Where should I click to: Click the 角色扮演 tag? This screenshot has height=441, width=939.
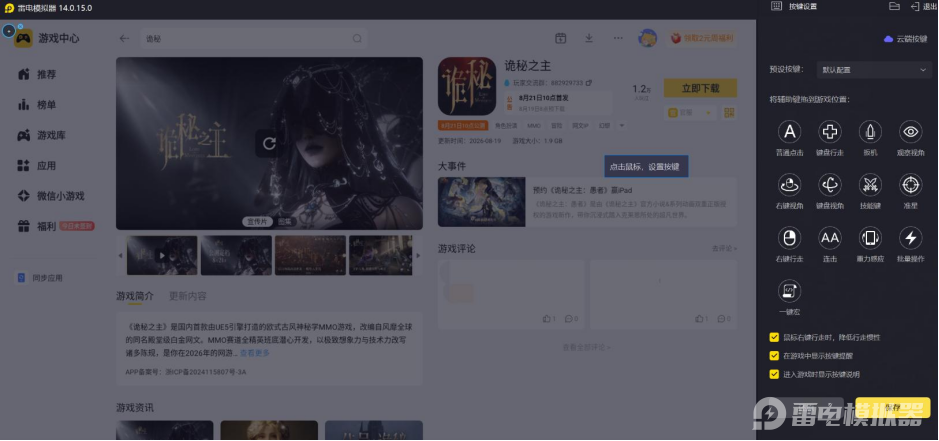coord(506,126)
